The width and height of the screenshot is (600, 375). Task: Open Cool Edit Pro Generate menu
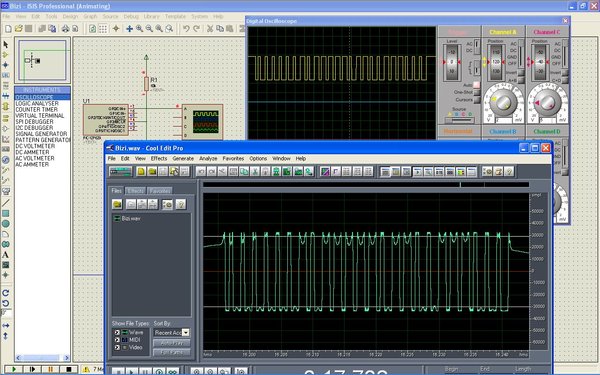point(183,158)
